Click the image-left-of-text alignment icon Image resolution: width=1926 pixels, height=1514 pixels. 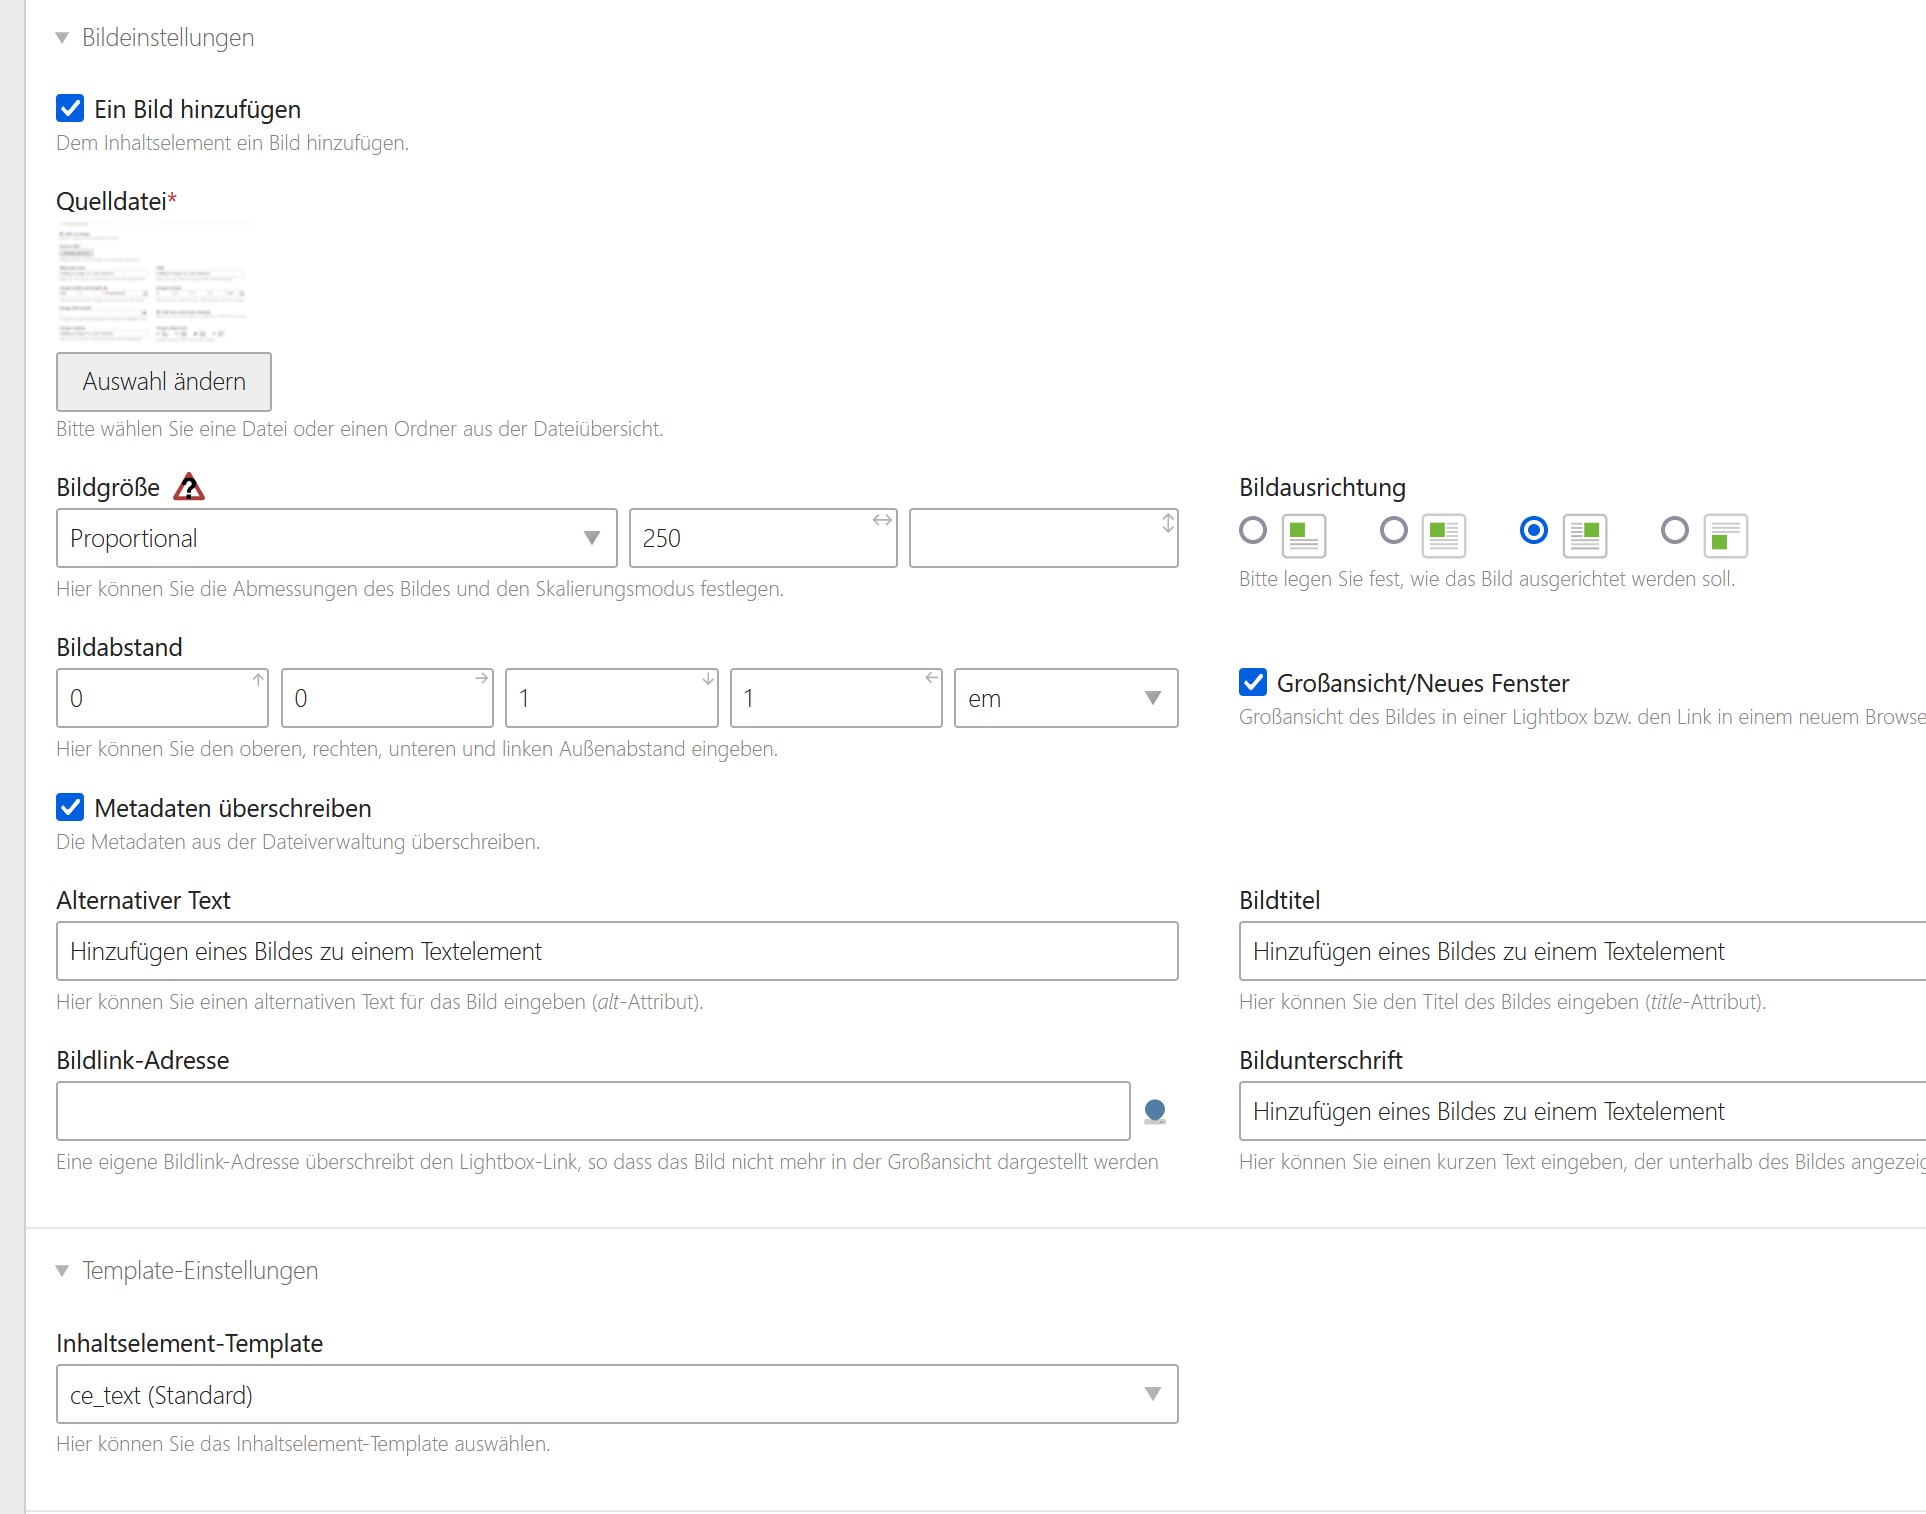point(1444,536)
